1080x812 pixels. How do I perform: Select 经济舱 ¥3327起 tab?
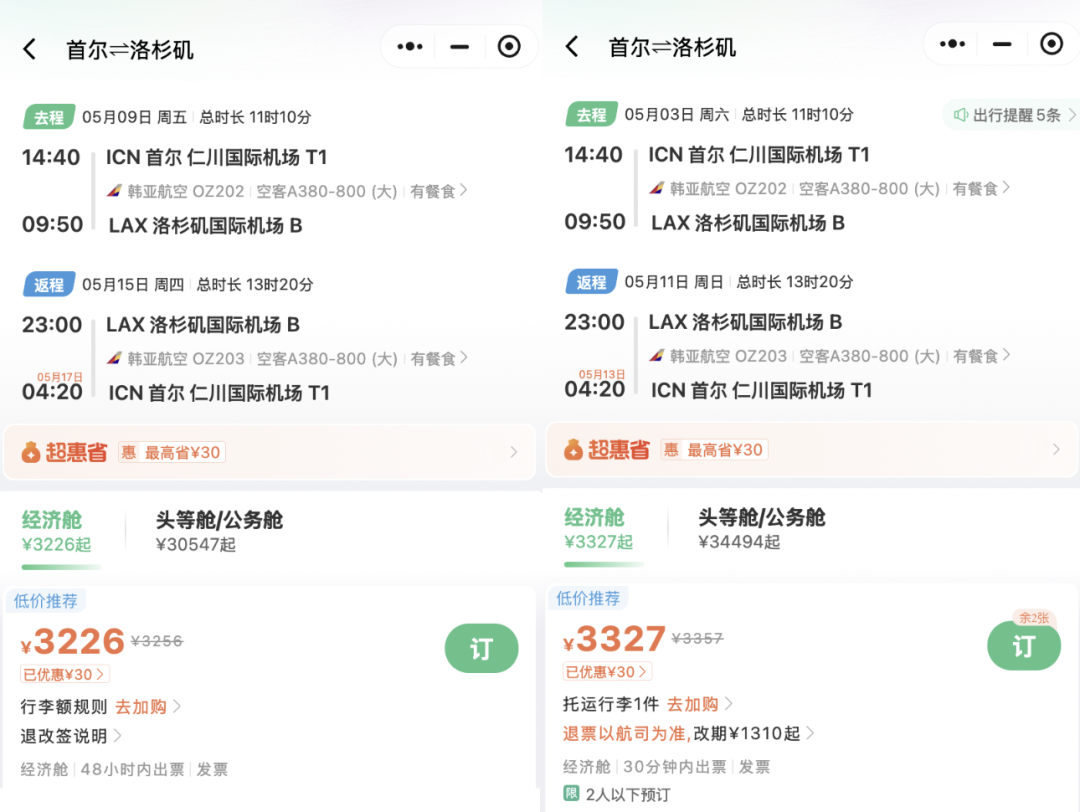(x=599, y=528)
